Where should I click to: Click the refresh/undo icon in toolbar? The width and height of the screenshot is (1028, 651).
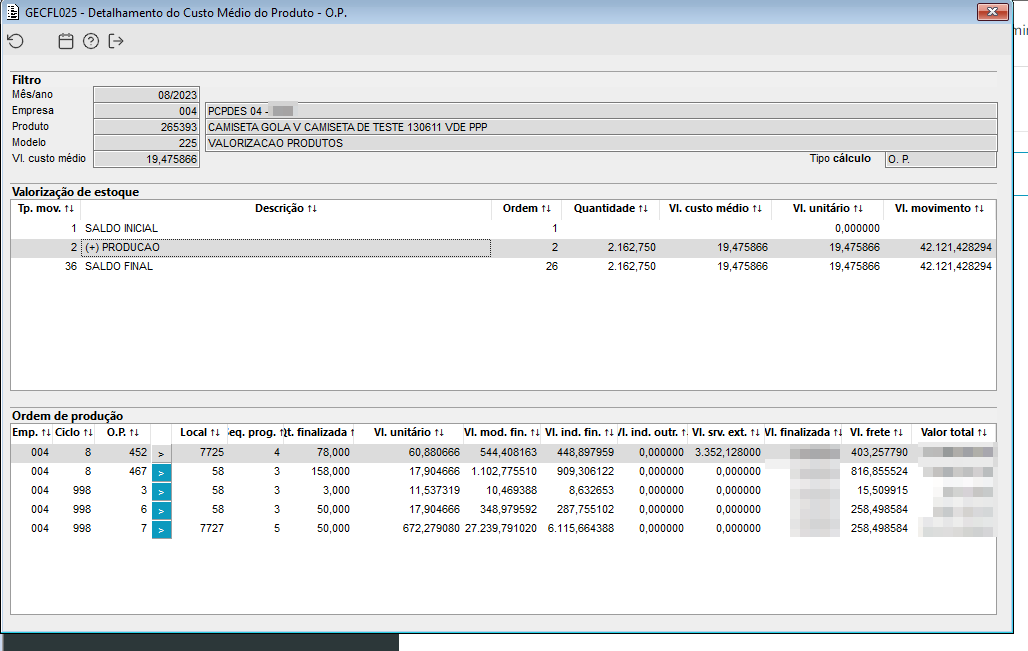click(16, 41)
